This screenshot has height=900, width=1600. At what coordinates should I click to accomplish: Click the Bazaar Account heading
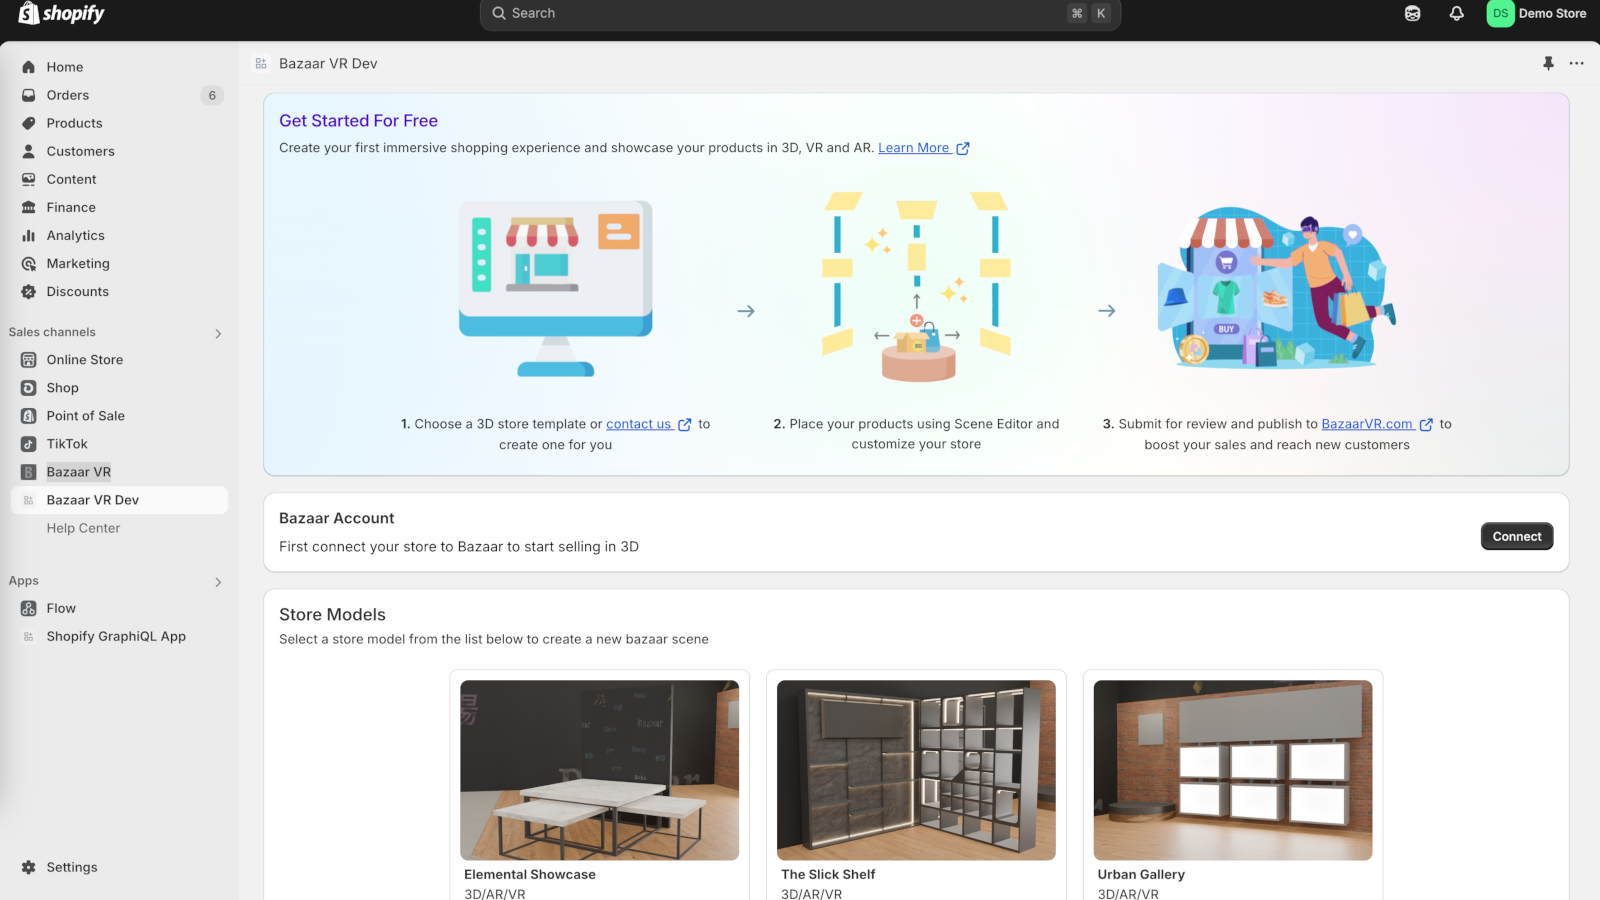coord(336,518)
